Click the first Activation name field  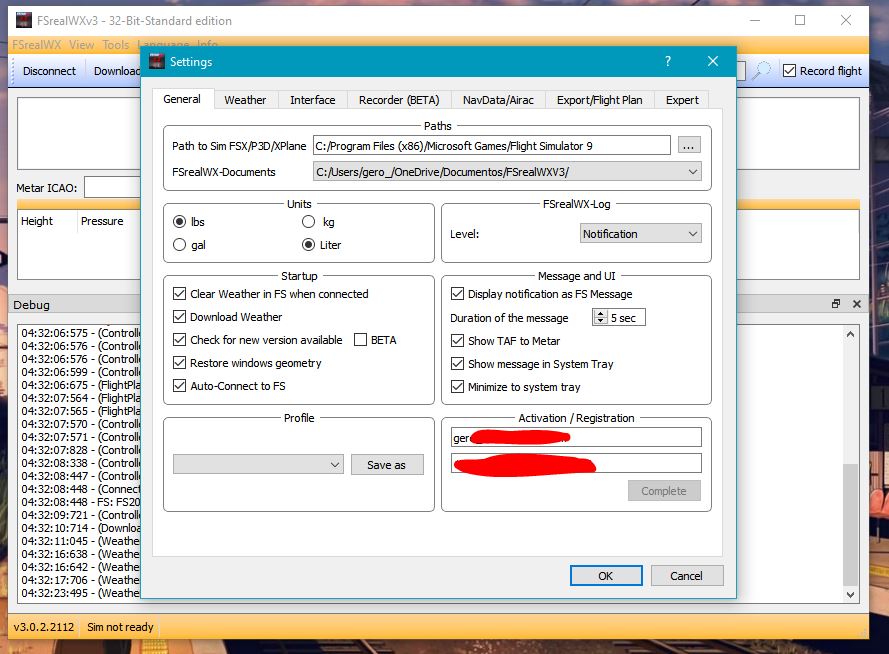point(576,437)
